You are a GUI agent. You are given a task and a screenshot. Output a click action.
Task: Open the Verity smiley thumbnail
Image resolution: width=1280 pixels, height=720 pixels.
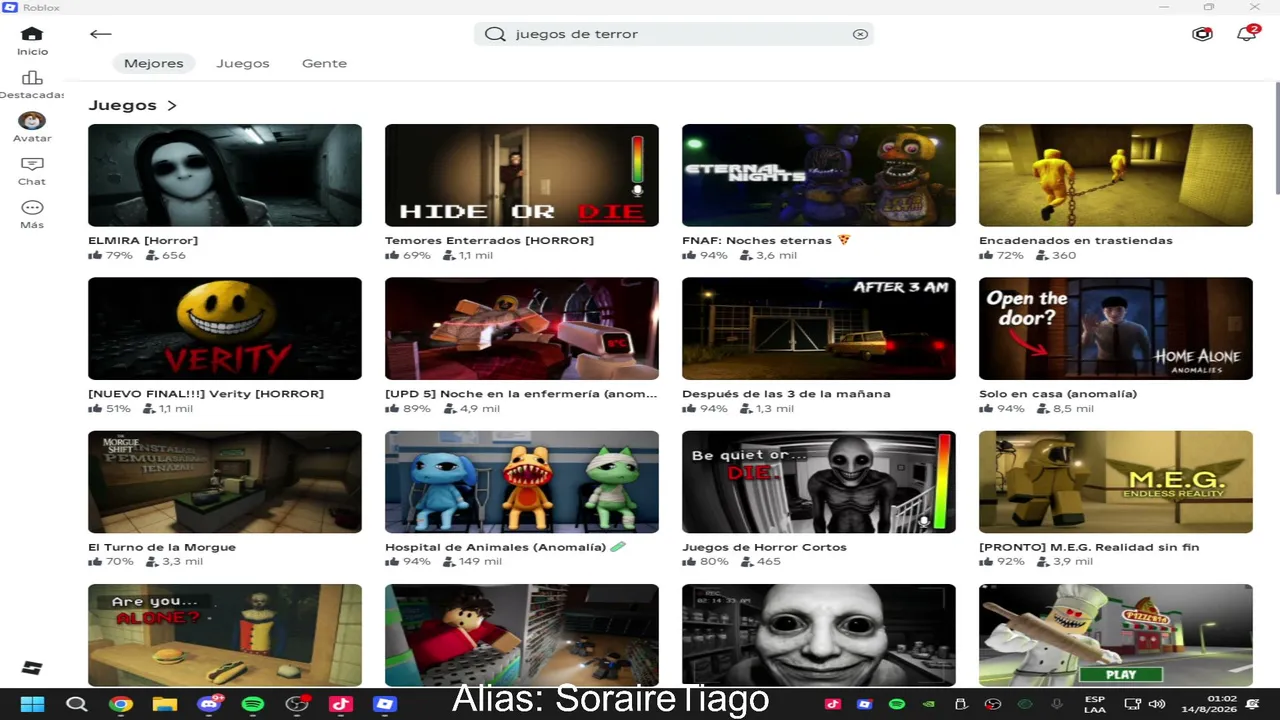tap(225, 328)
